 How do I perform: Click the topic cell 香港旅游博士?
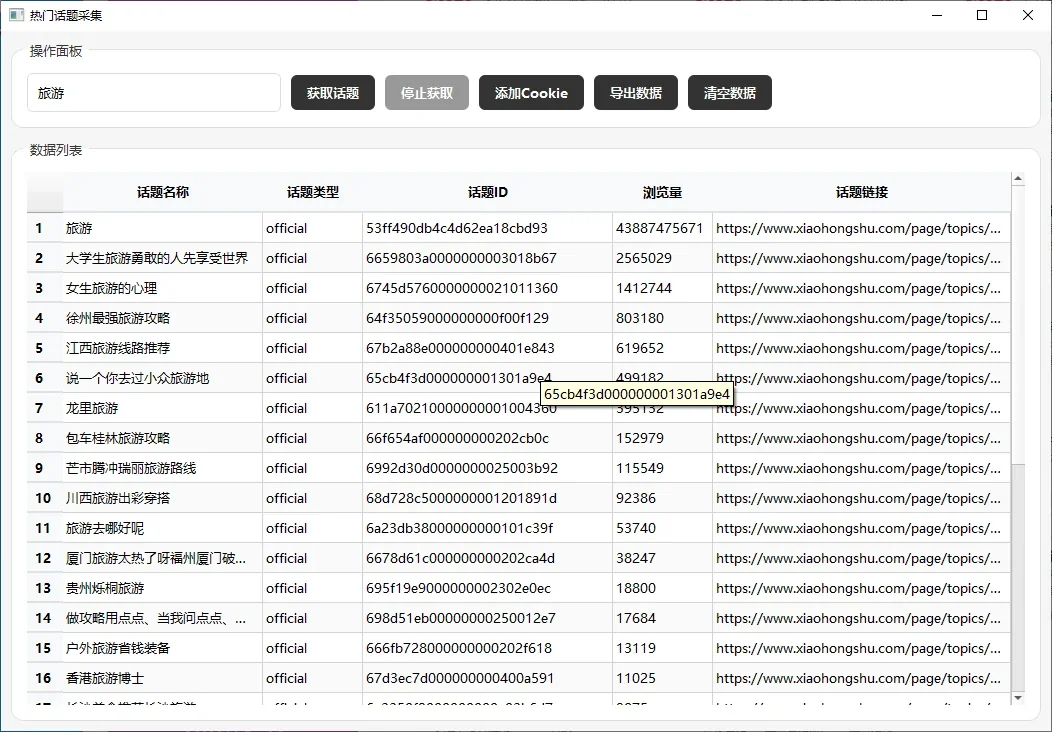click(162, 678)
